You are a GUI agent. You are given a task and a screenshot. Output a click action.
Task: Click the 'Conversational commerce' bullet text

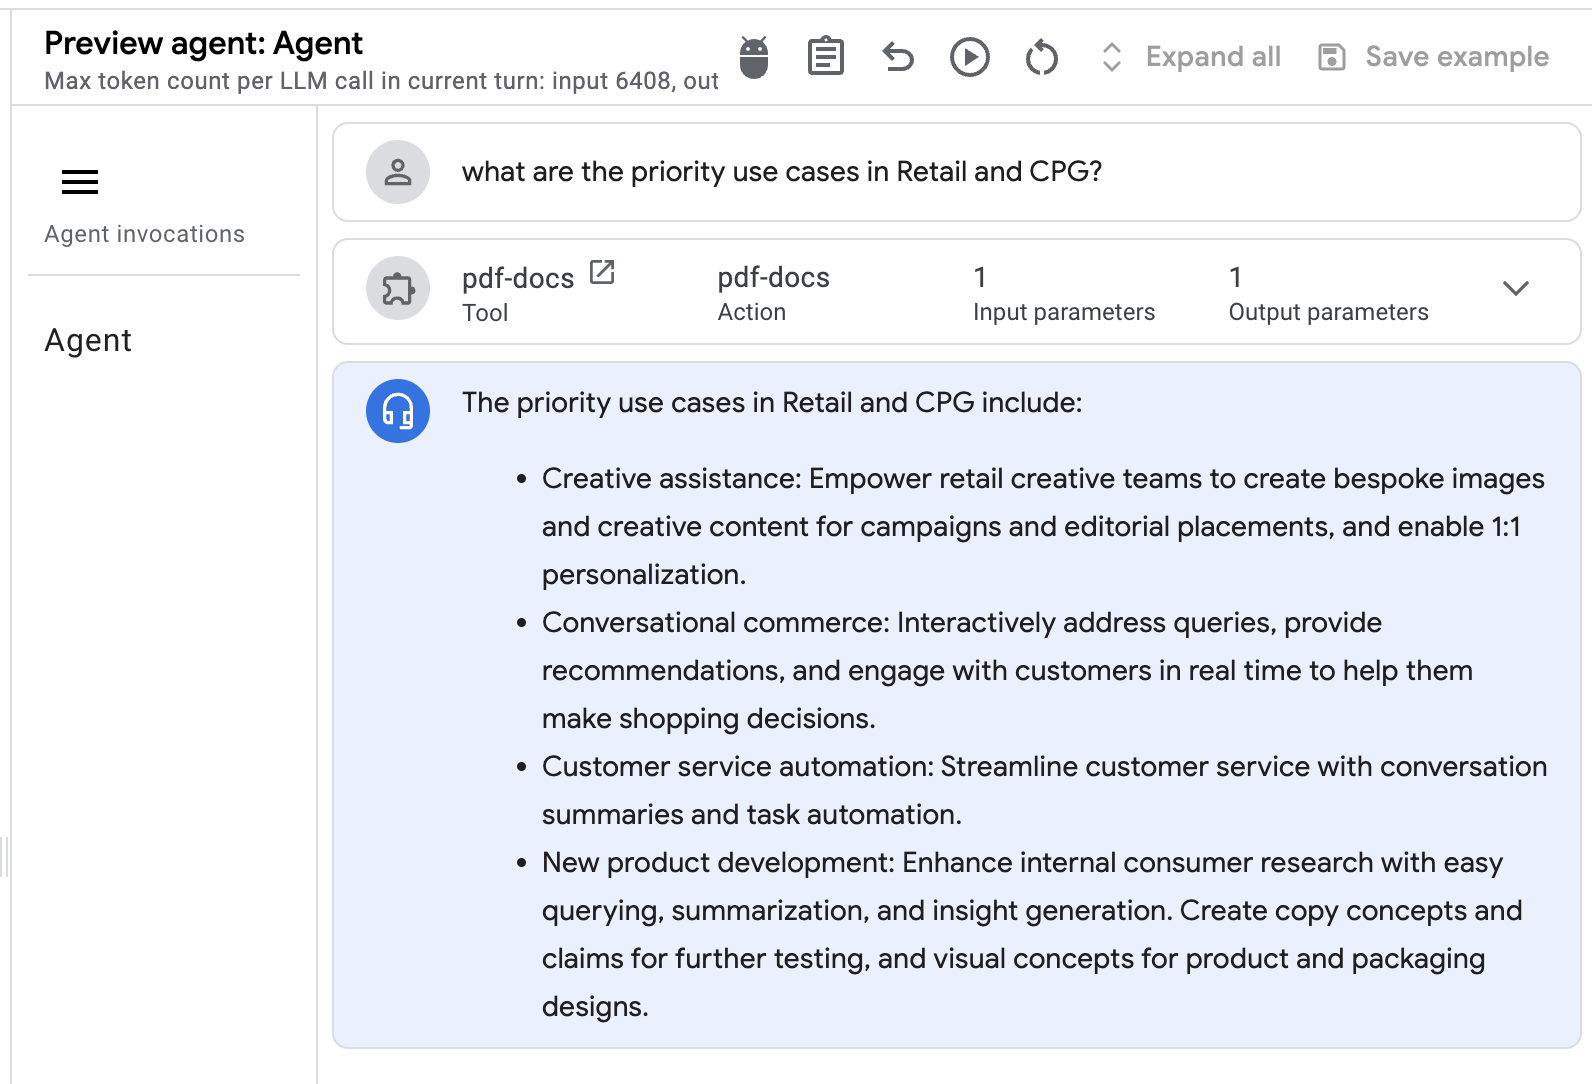click(x=1007, y=671)
